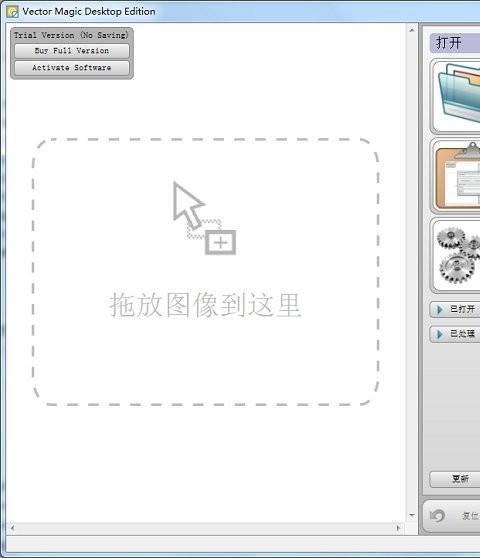This screenshot has height=558, width=480.
Task: Click the 拖放图像到这里 drop zone
Action: [x=205, y=272]
